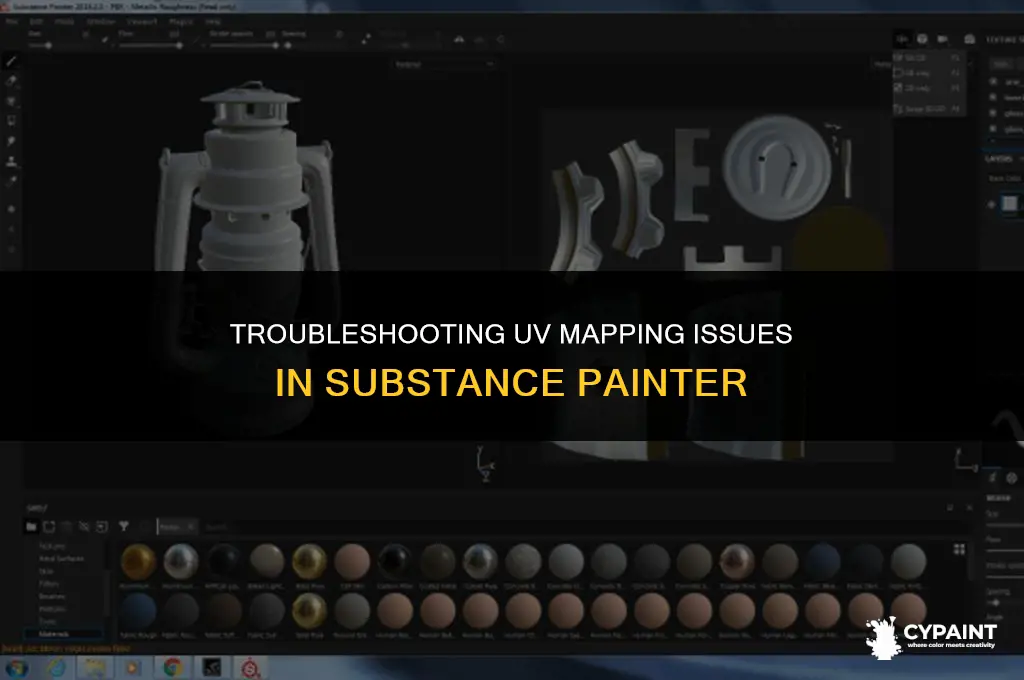
Task: Select the Eraser tool
Action: click(11, 81)
